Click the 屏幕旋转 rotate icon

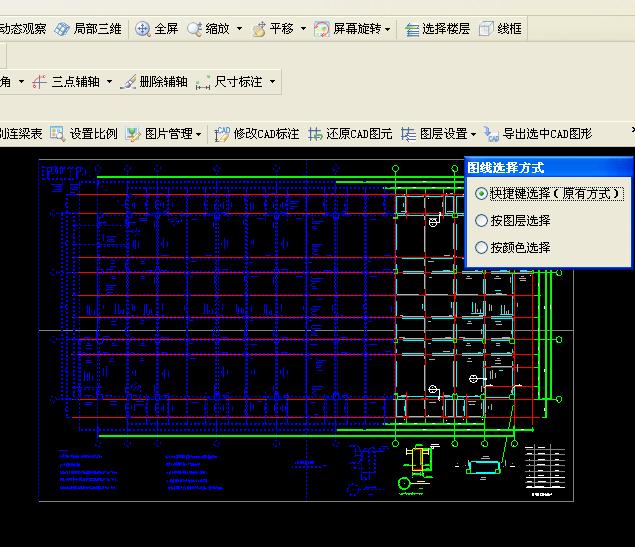[322, 29]
